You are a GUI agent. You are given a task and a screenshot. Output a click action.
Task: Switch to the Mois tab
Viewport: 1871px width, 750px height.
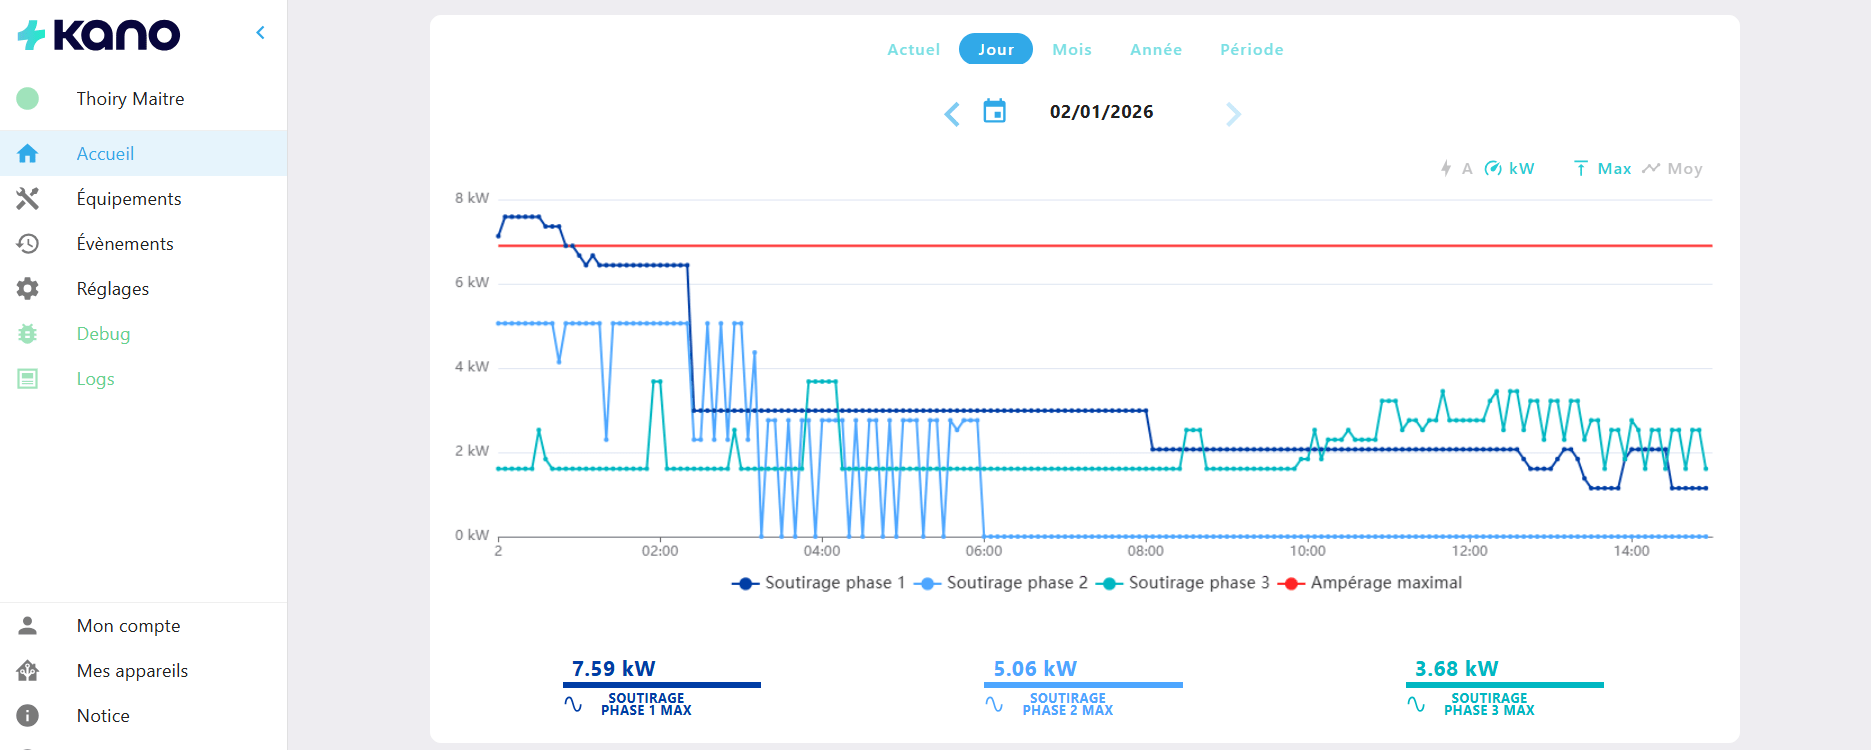coord(1071,49)
